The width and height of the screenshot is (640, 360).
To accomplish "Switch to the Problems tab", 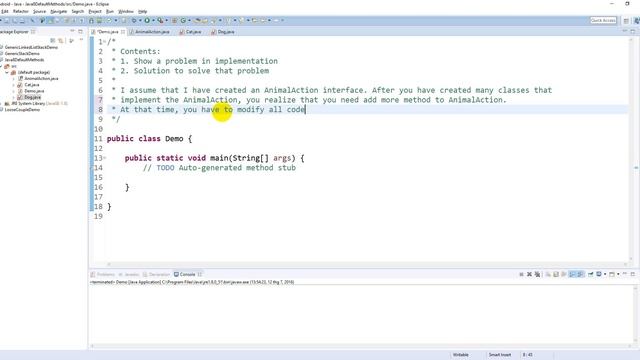I will [102, 274].
